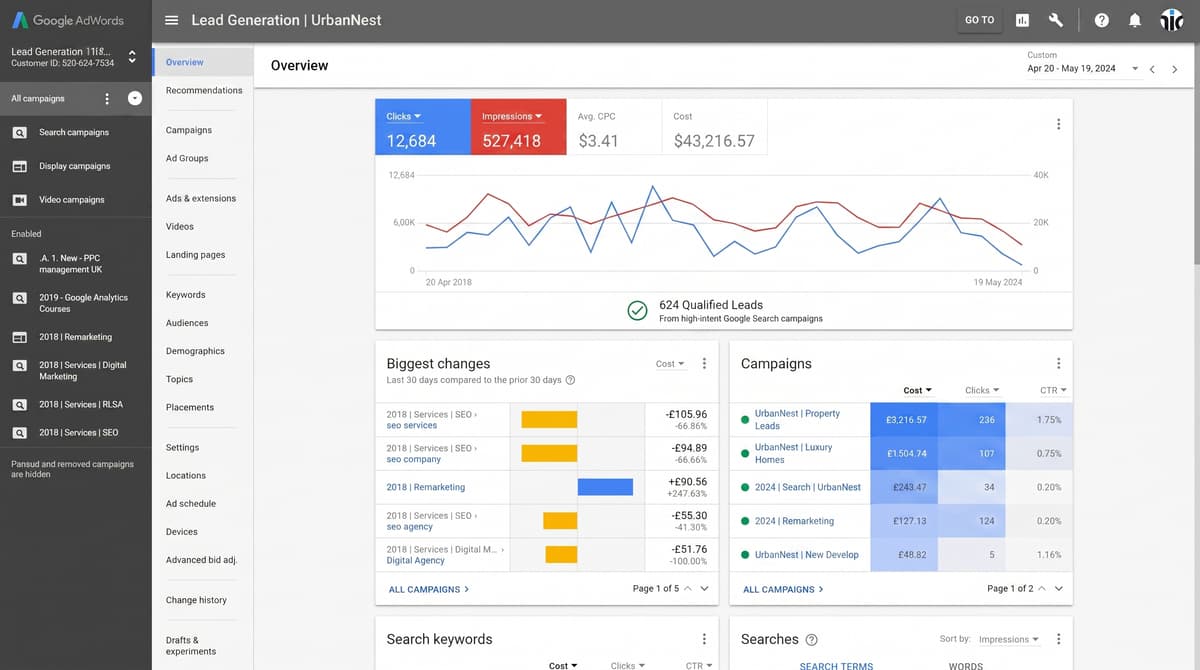Open the Clicks metric dropdown
The height and width of the screenshot is (670, 1200).
tap(404, 117)
